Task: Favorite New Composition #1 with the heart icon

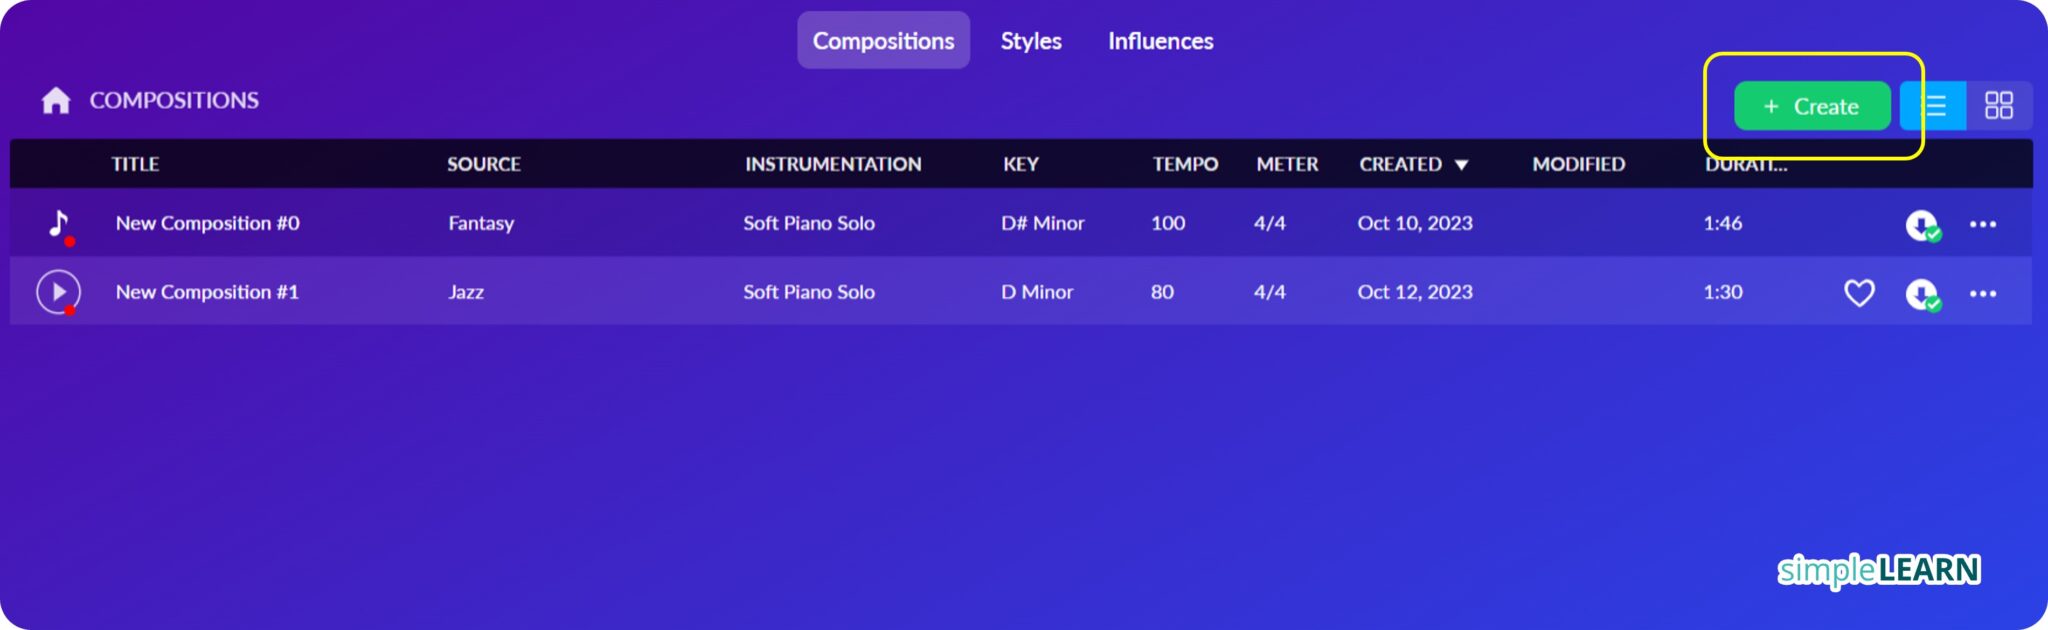Action: click(1859, 293)
